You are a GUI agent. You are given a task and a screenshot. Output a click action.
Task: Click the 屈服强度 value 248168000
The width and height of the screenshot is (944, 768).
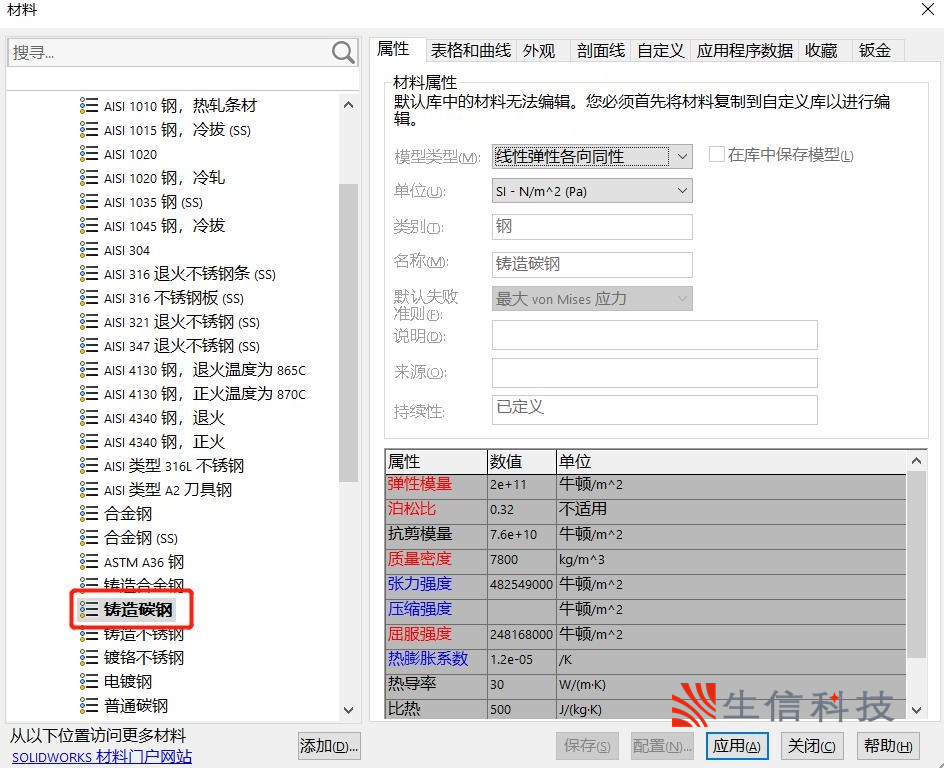click(521, 634)
